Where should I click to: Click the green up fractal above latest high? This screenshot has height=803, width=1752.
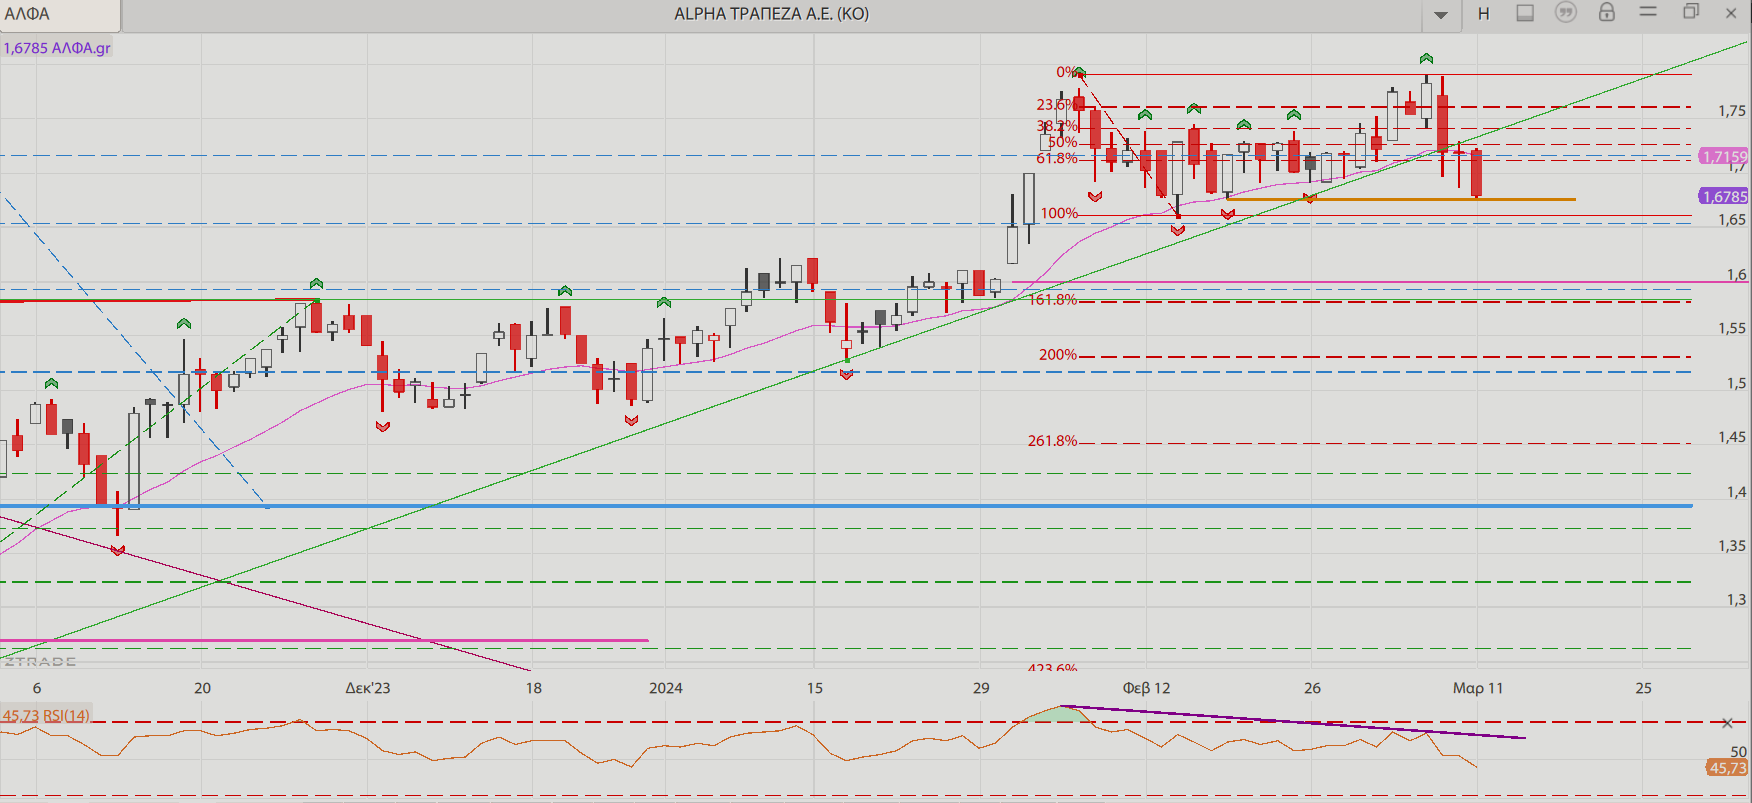(x=1426, y=59)
